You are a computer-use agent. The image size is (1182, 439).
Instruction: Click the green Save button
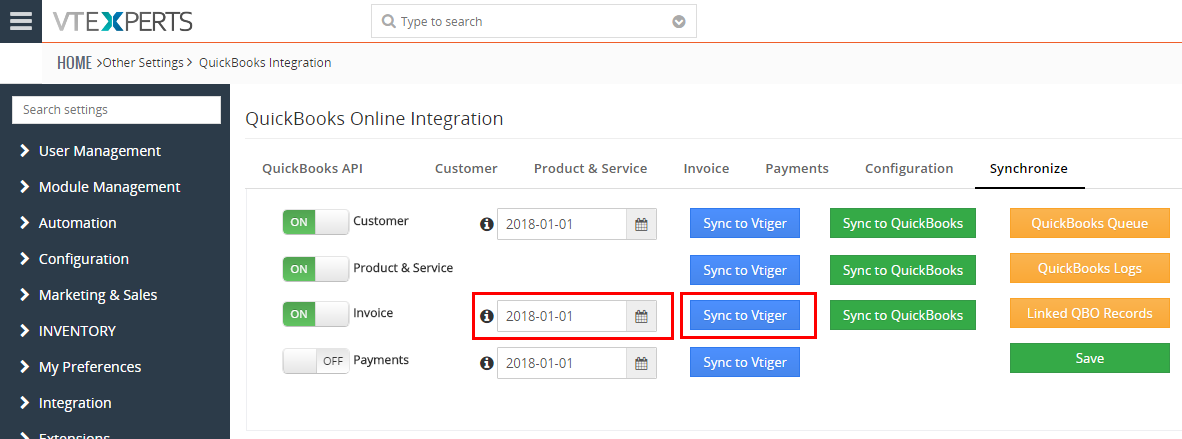pos(1090,358)
